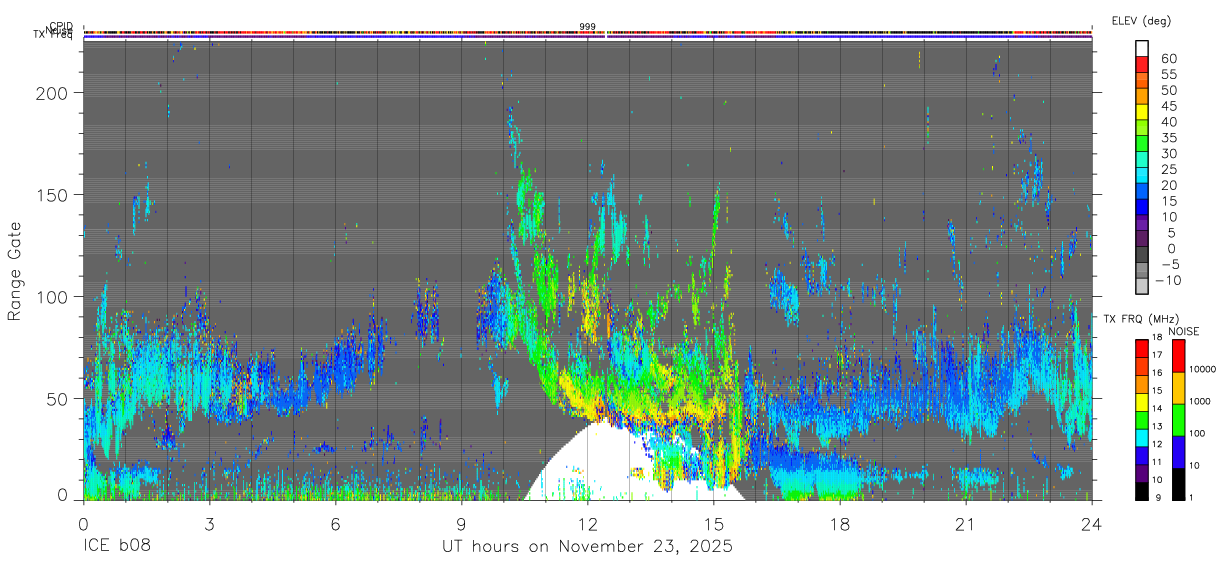This screenshot has height=567, width=1228.
Task: Click the x-axis tick label '3'
Action: coord(209,523)
